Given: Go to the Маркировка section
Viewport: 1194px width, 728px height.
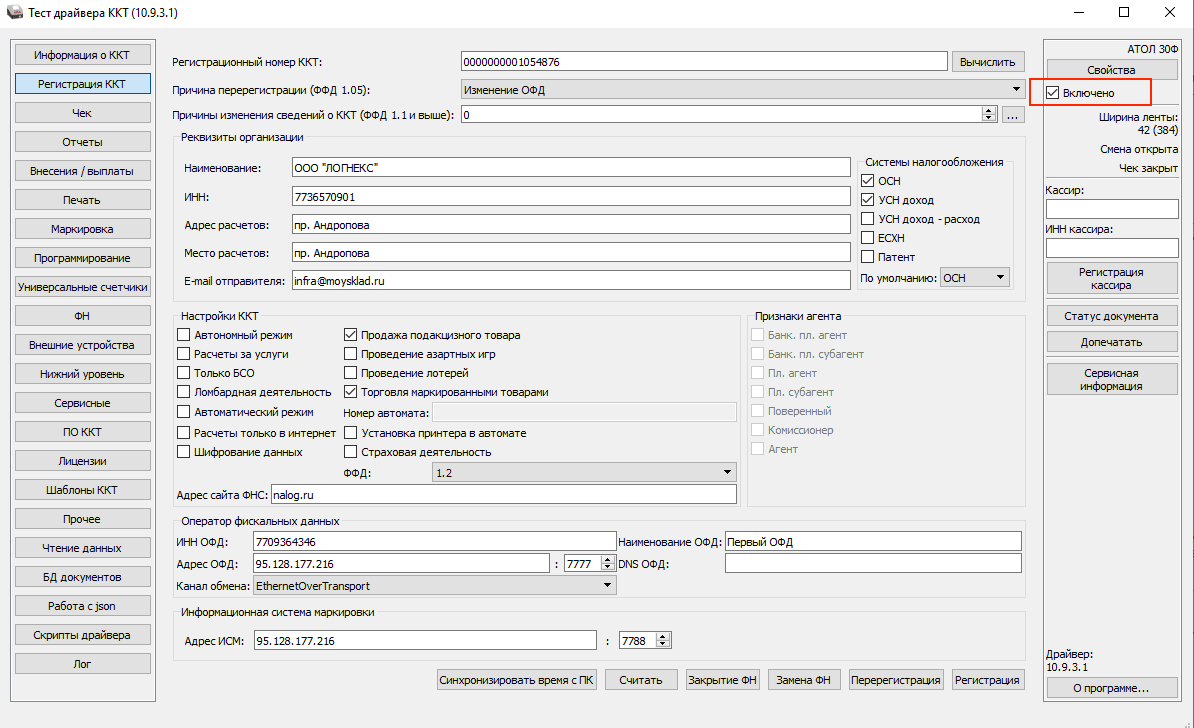Looking at the screenshot, I should 82,229.
